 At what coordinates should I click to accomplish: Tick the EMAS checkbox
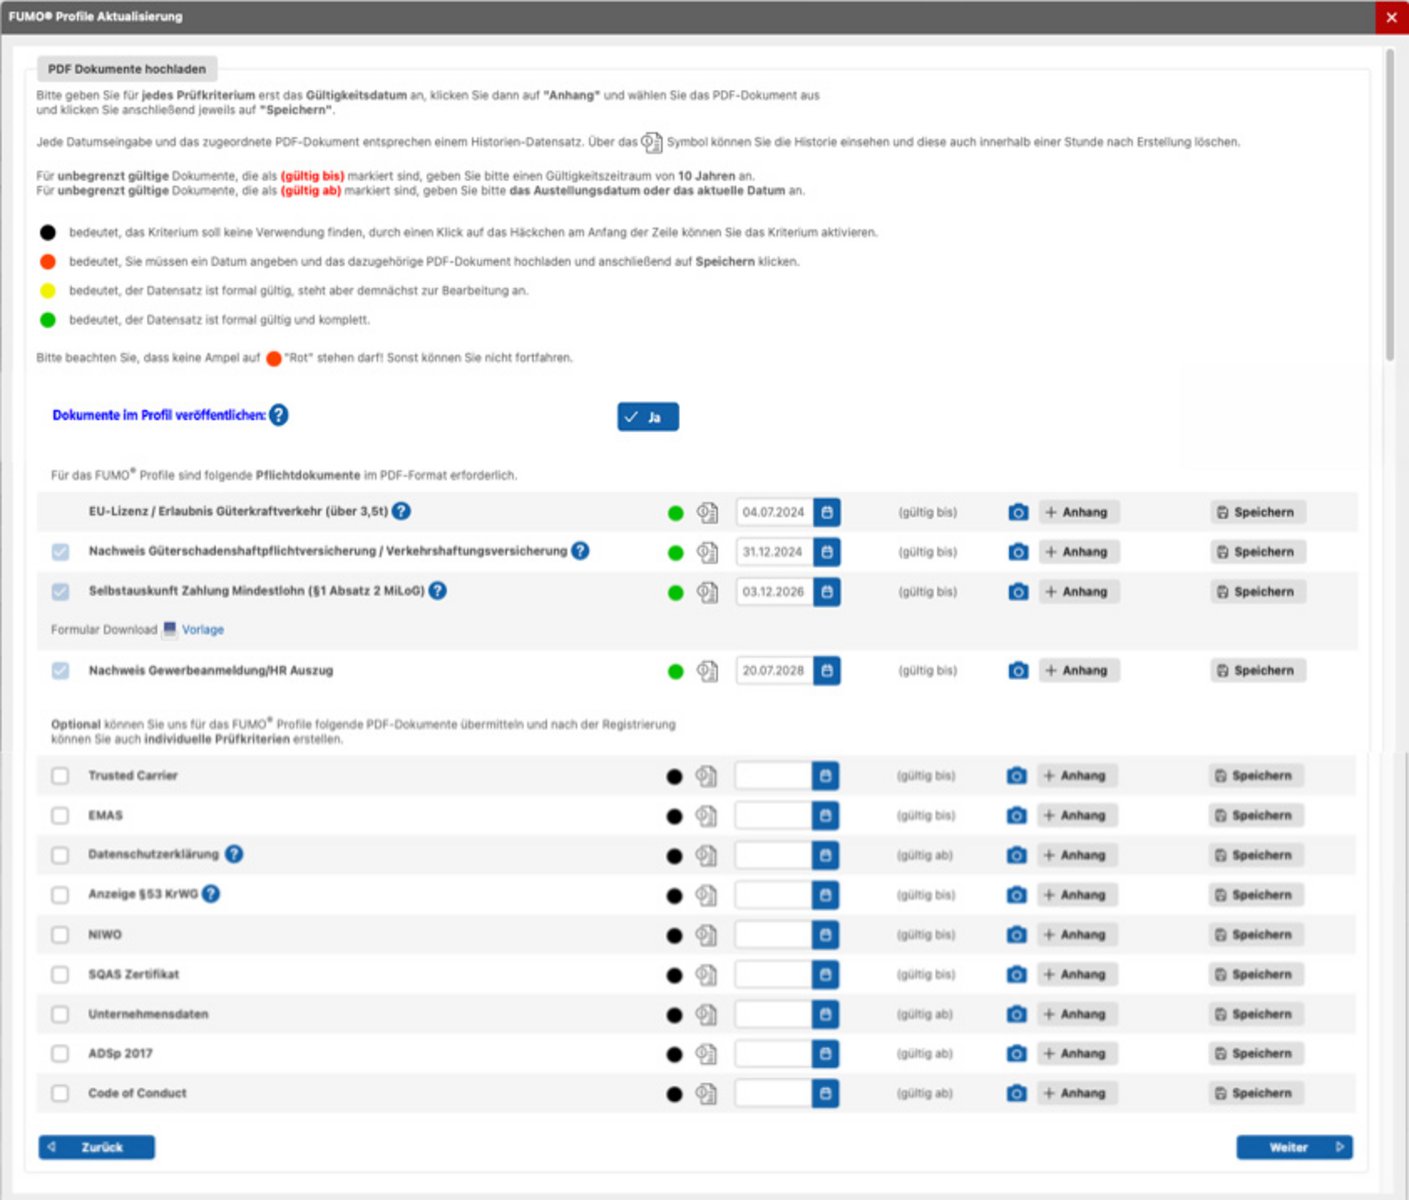[x=60, y=816]
